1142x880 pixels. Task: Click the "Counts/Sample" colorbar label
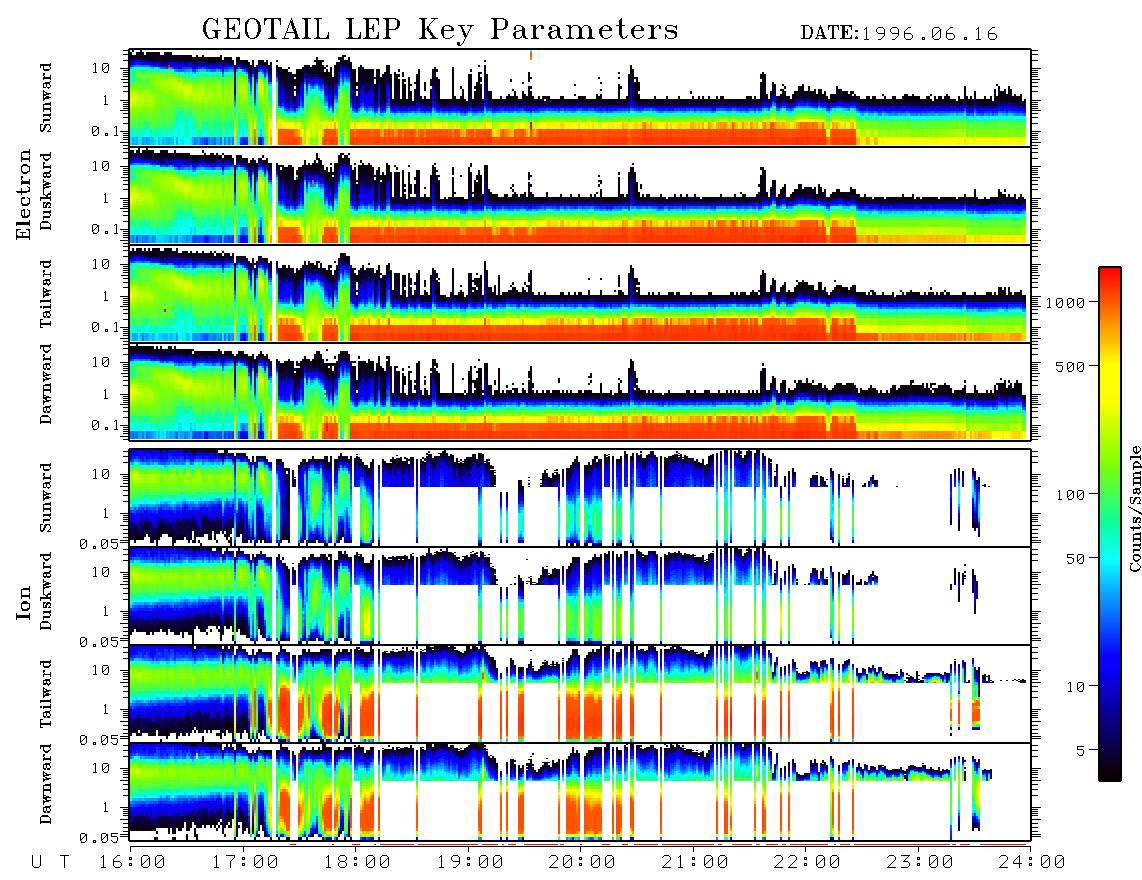click(x=1134, y=508)
